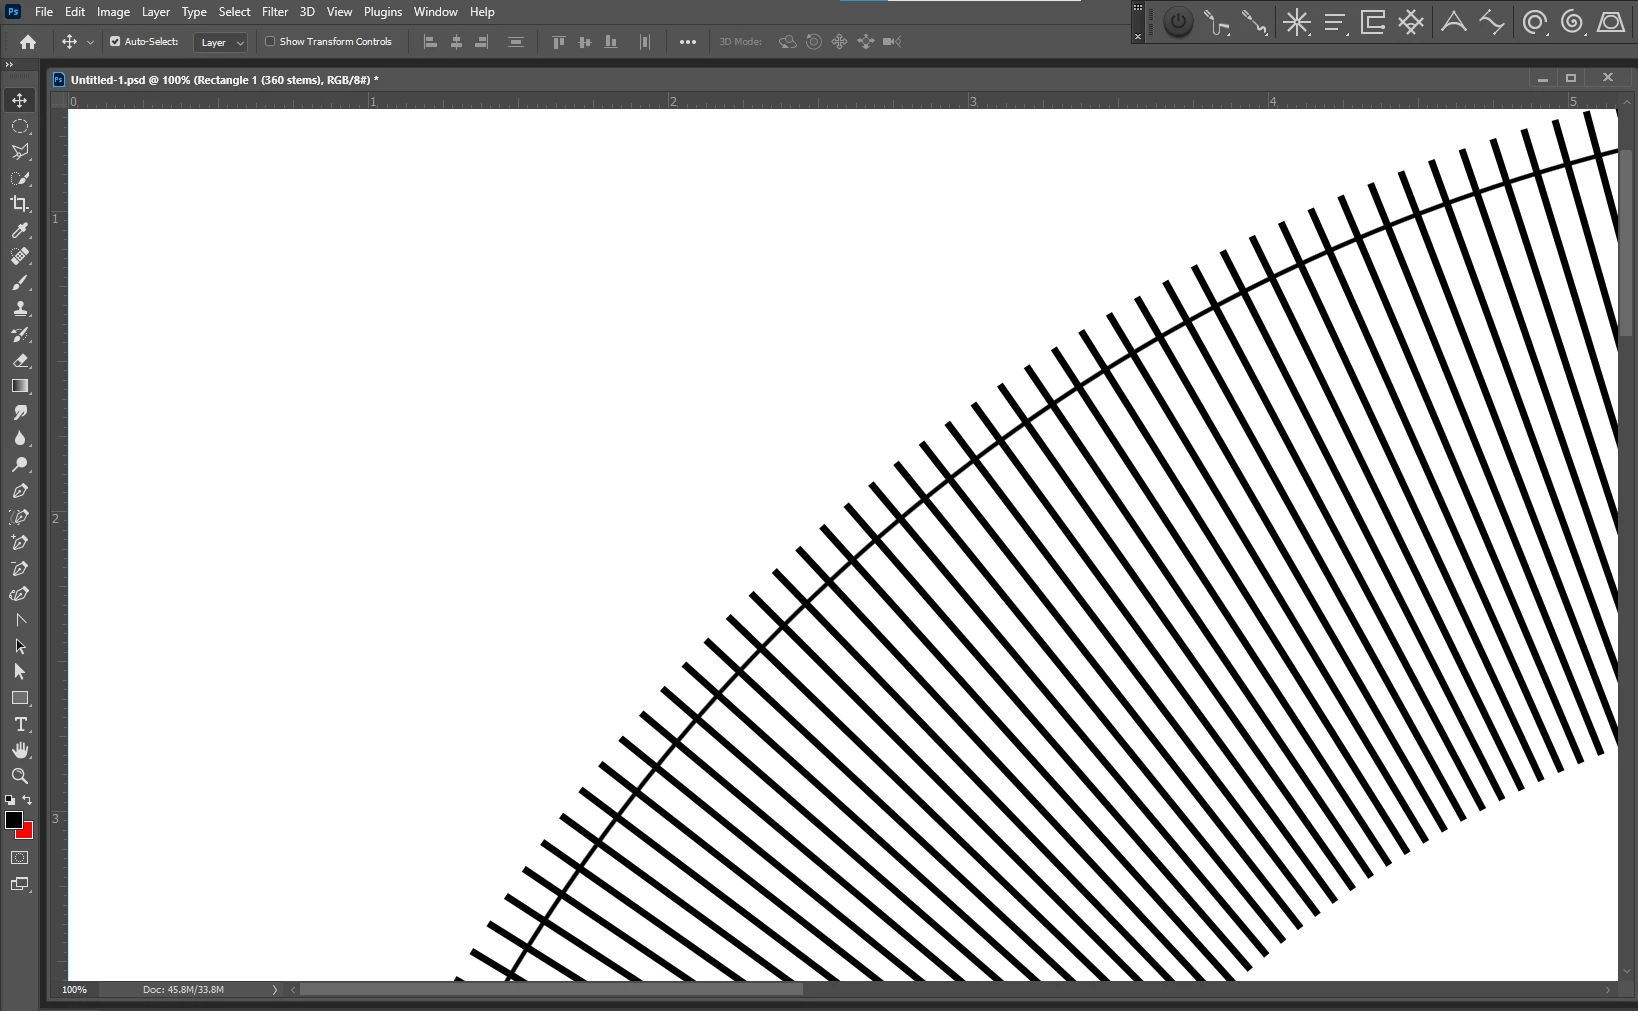Swap foreground and background colors
Screen dimensions: 1638x1011
click(27, 800)
